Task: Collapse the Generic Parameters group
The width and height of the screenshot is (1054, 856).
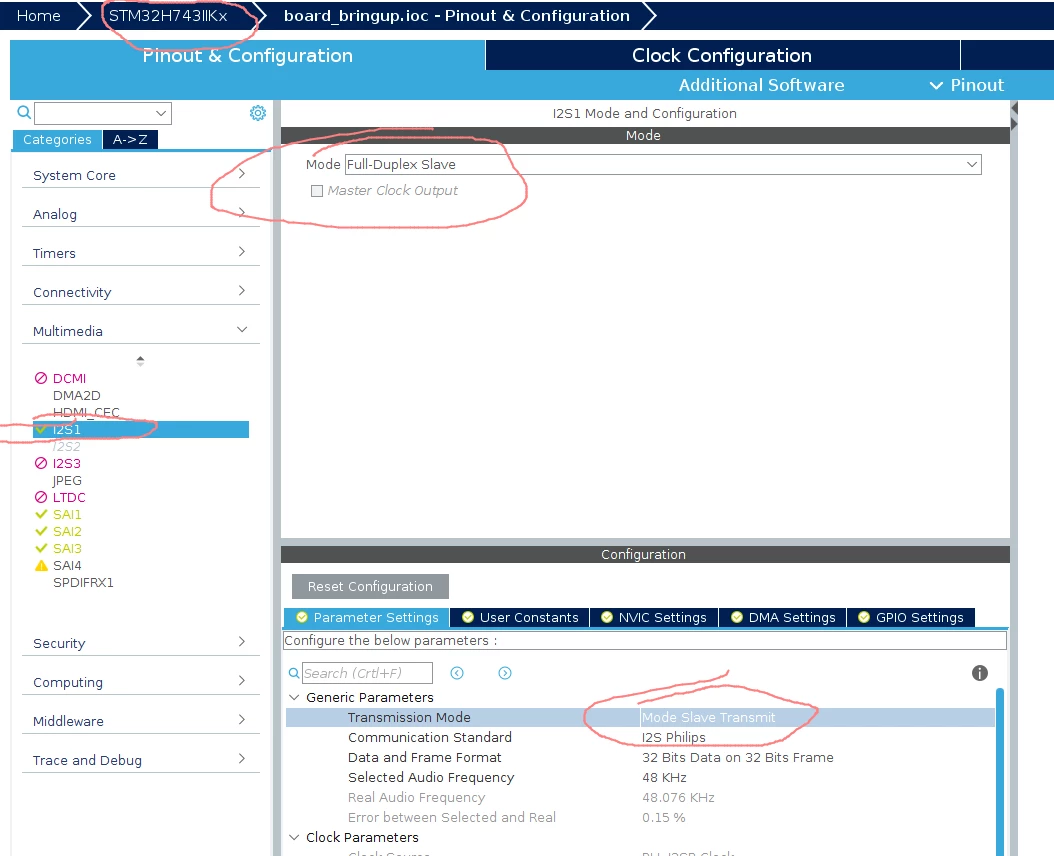Action: pyautogui.click(x=294, y=697)
